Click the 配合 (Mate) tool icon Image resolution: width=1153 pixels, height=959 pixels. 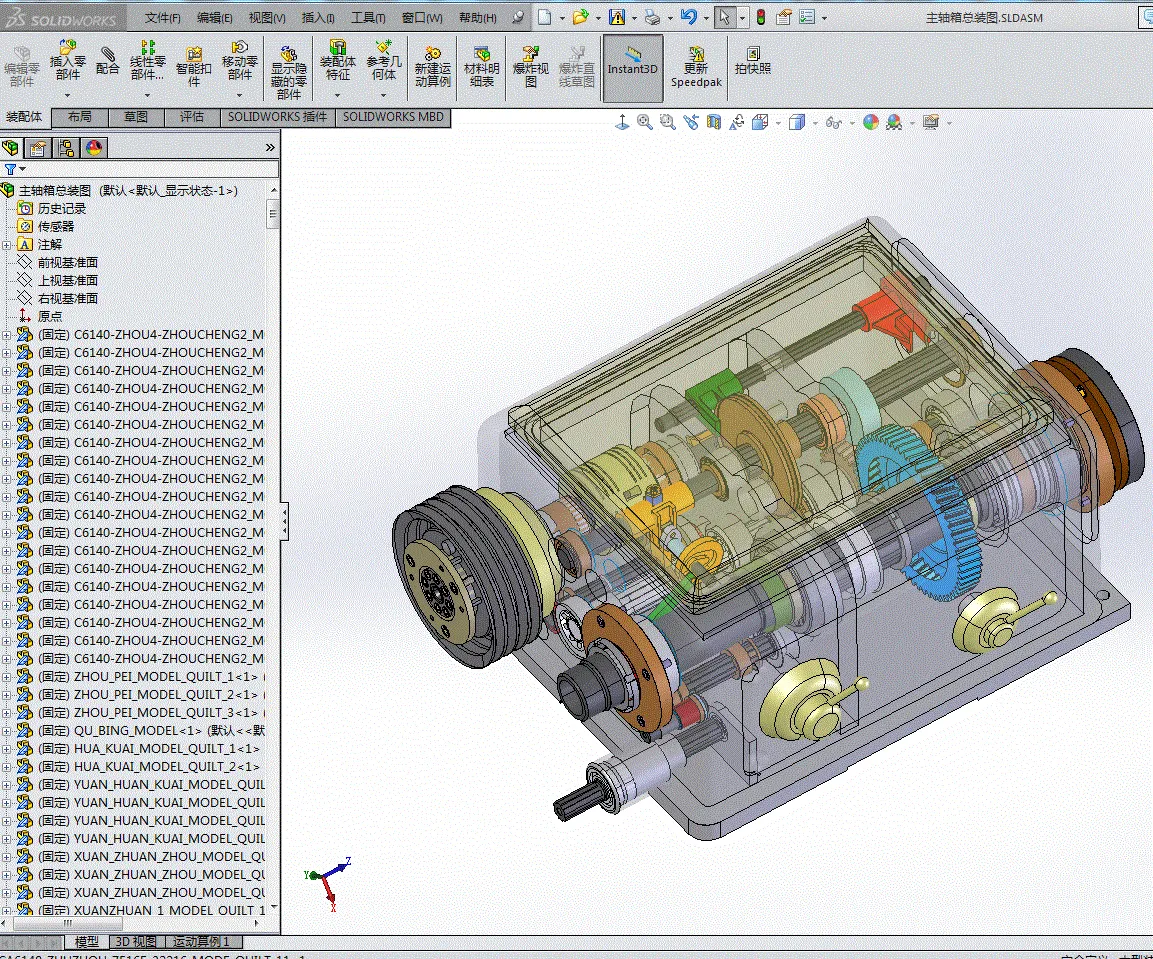(x=107, y=60)
